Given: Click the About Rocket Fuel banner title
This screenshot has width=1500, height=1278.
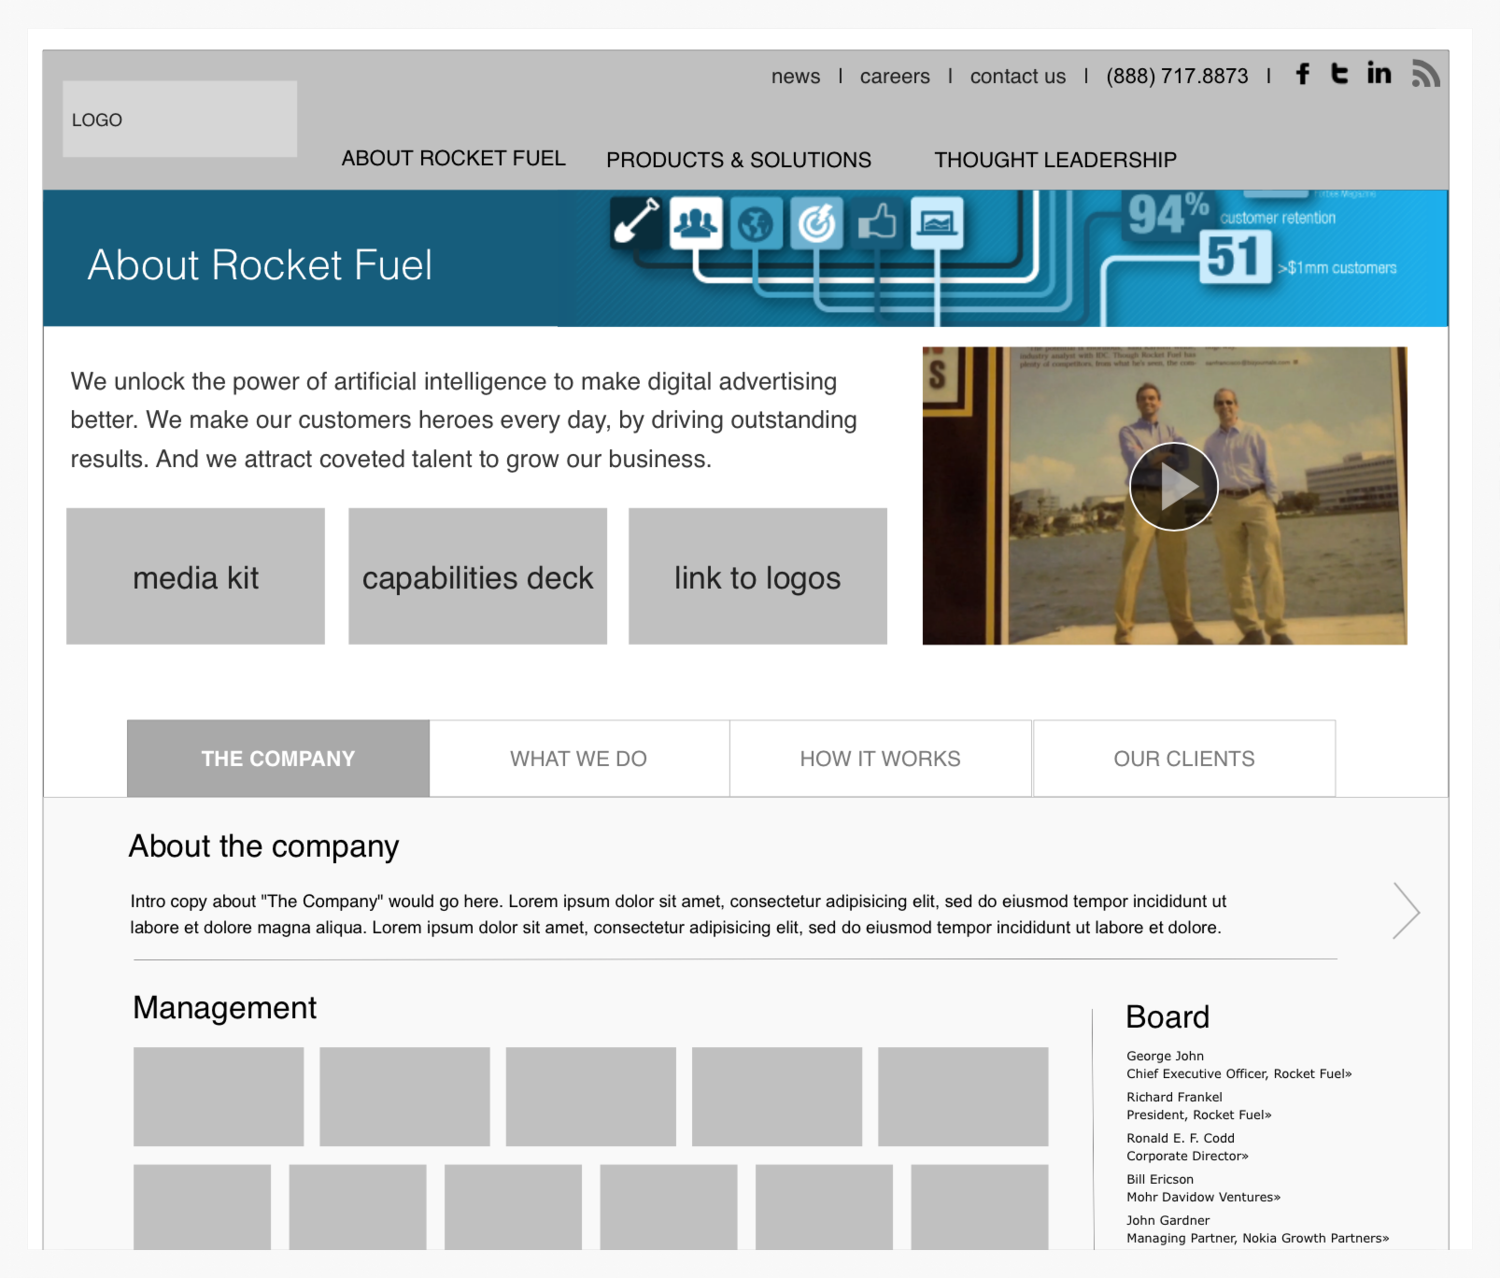Looking at the screenshot, I should click(260, 265).
